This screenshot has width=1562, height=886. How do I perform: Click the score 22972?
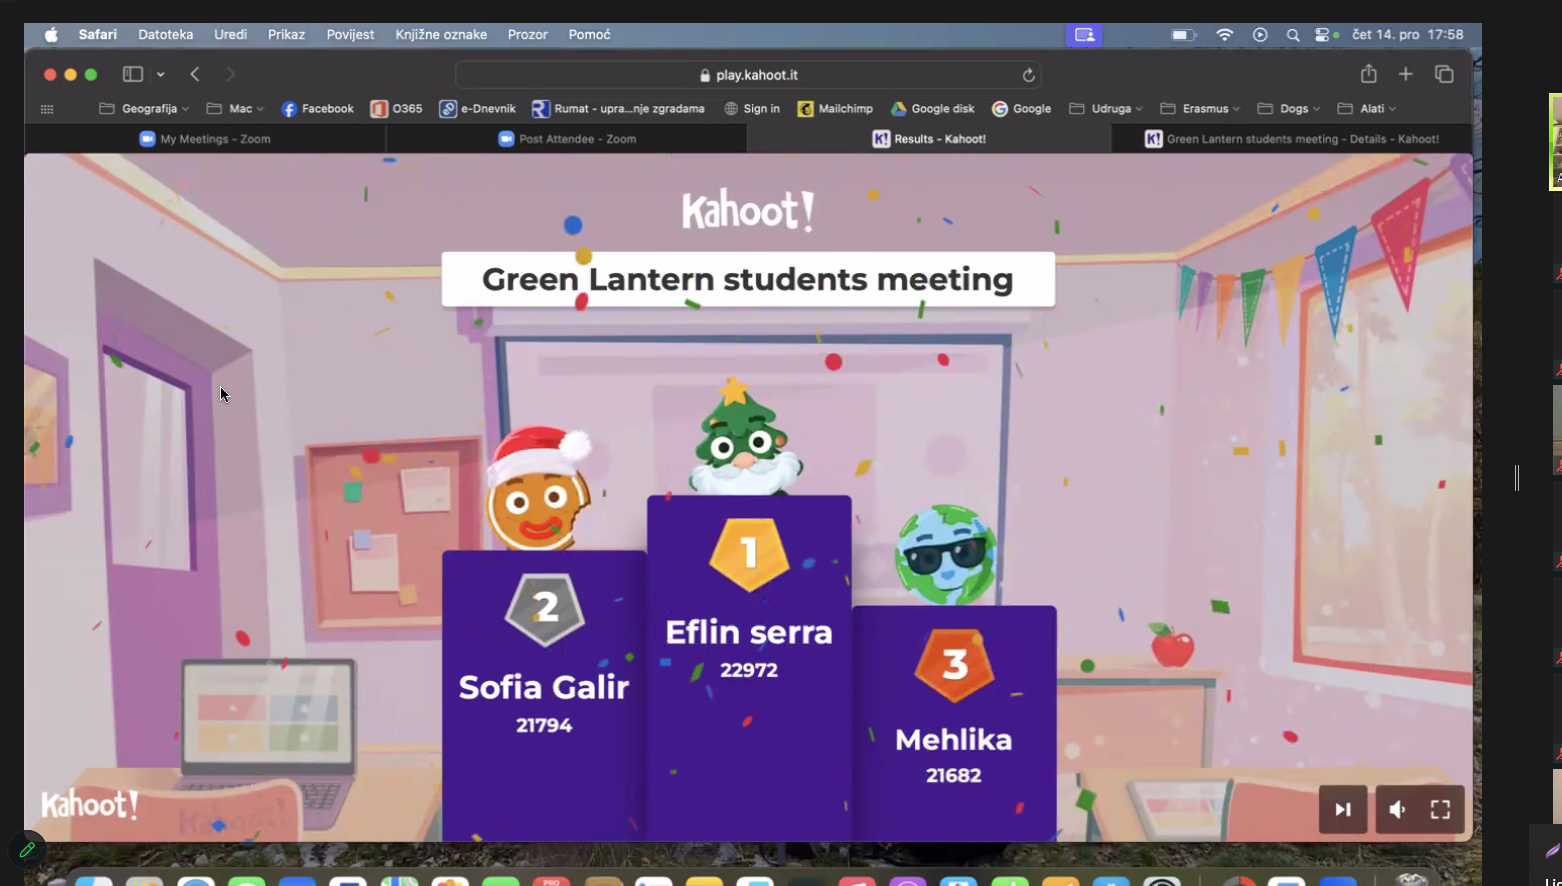click(749, 670)
